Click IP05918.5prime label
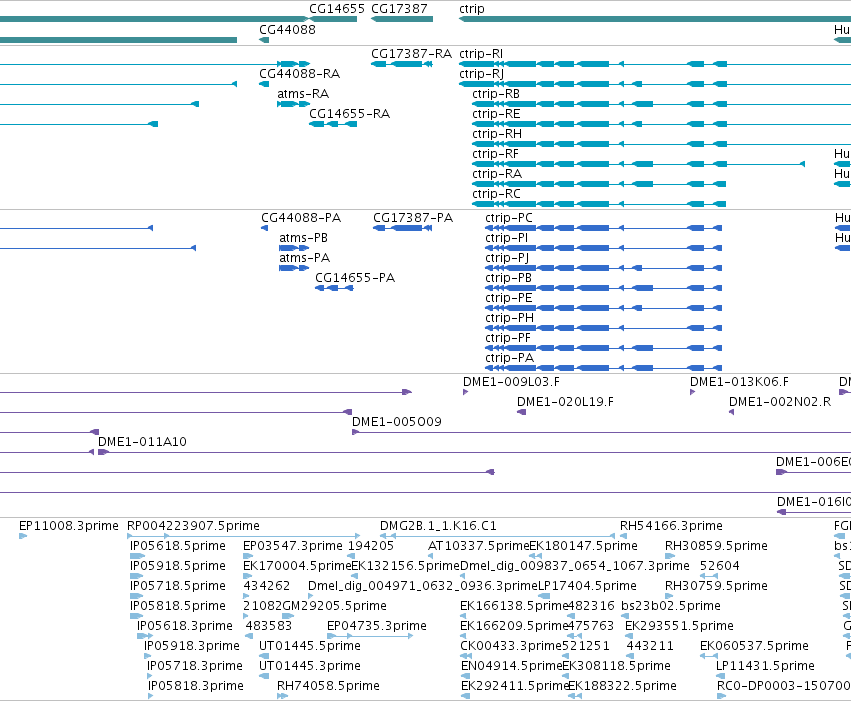 coord(177,566)
